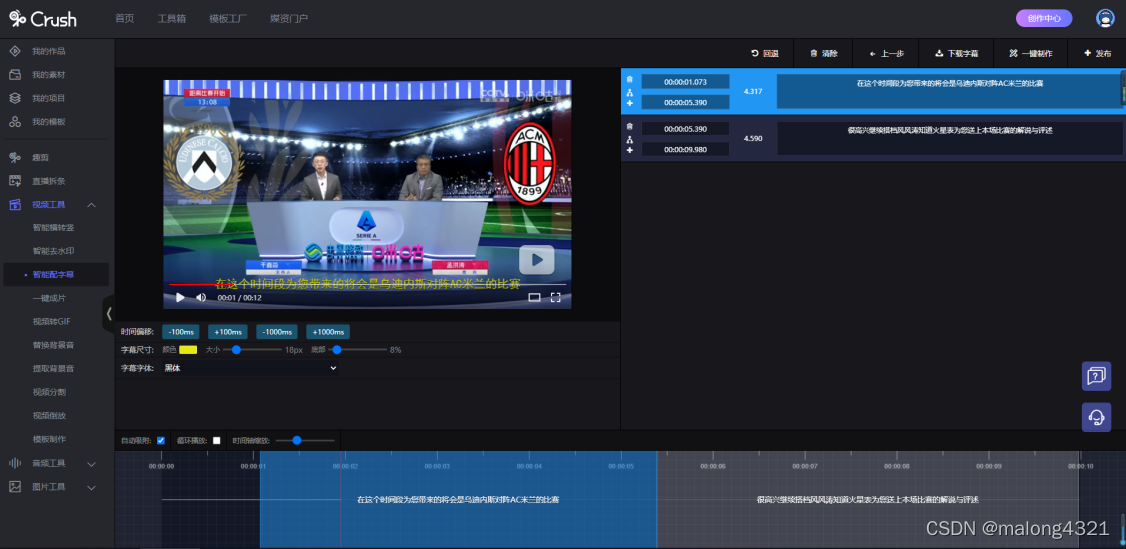Viewport: 1126px width, 549px height.
Task: Click the large play overlay on the video
Action: tap(536, 260)
